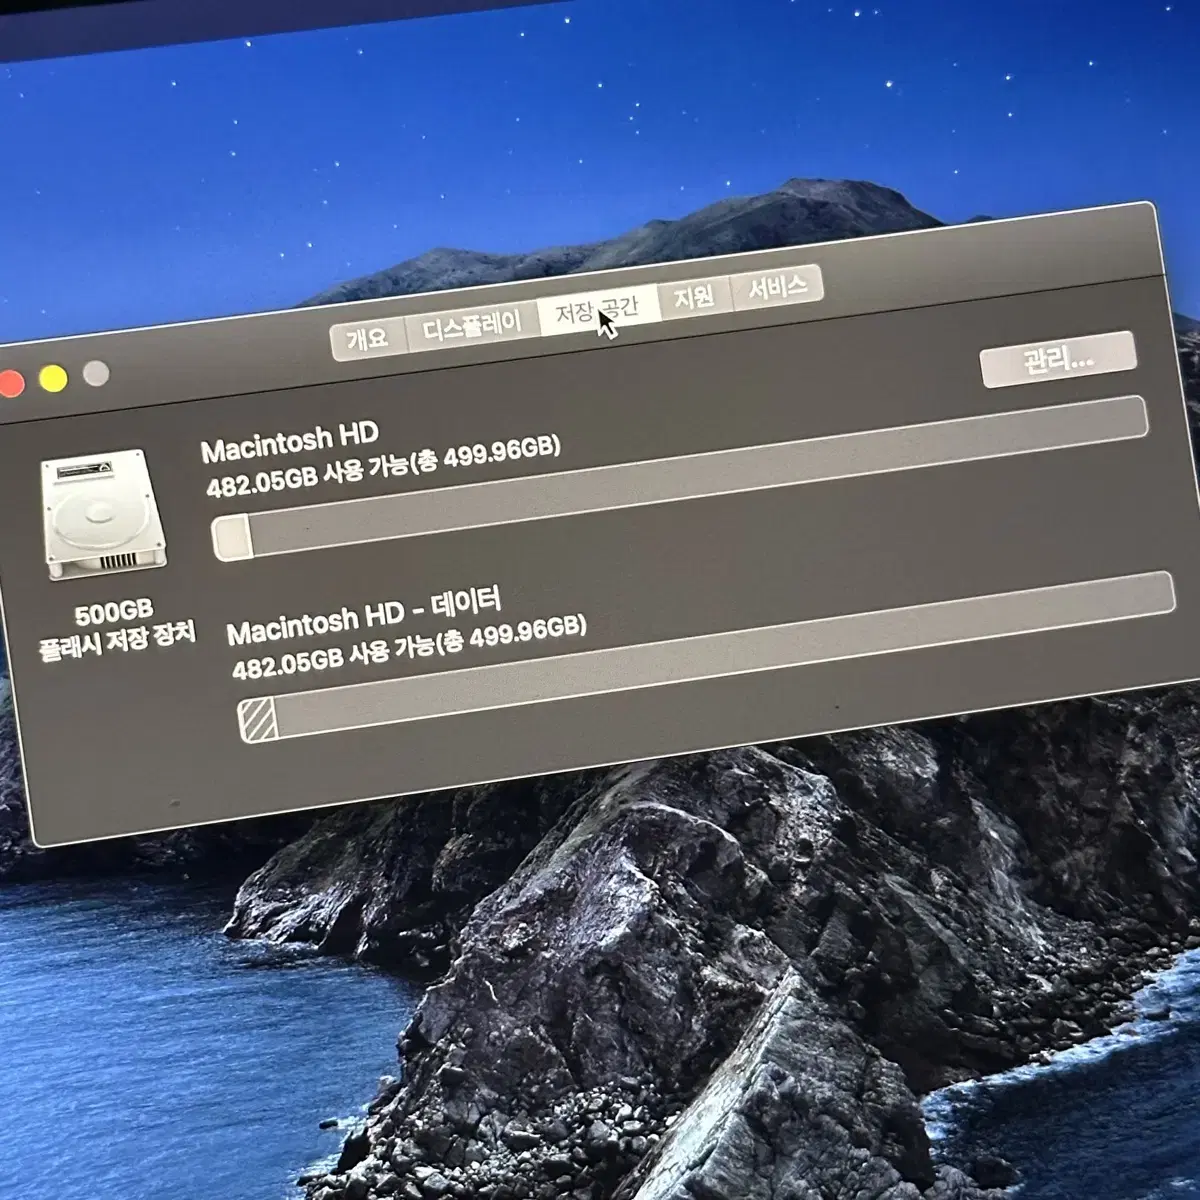Click the striped segment of 데이터 bar
Screen dimensions: 1200x1200
[259, 721]
